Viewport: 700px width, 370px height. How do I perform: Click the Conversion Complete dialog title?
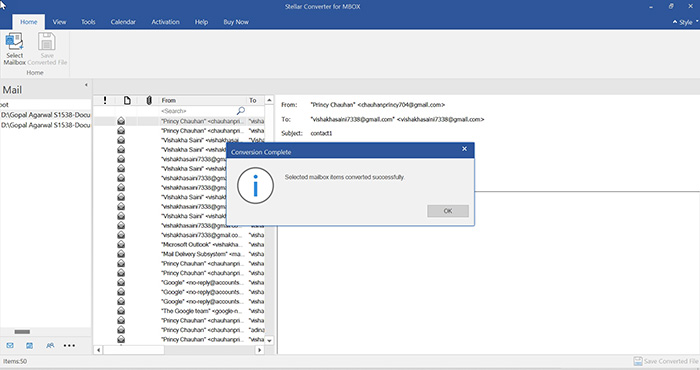261,152
